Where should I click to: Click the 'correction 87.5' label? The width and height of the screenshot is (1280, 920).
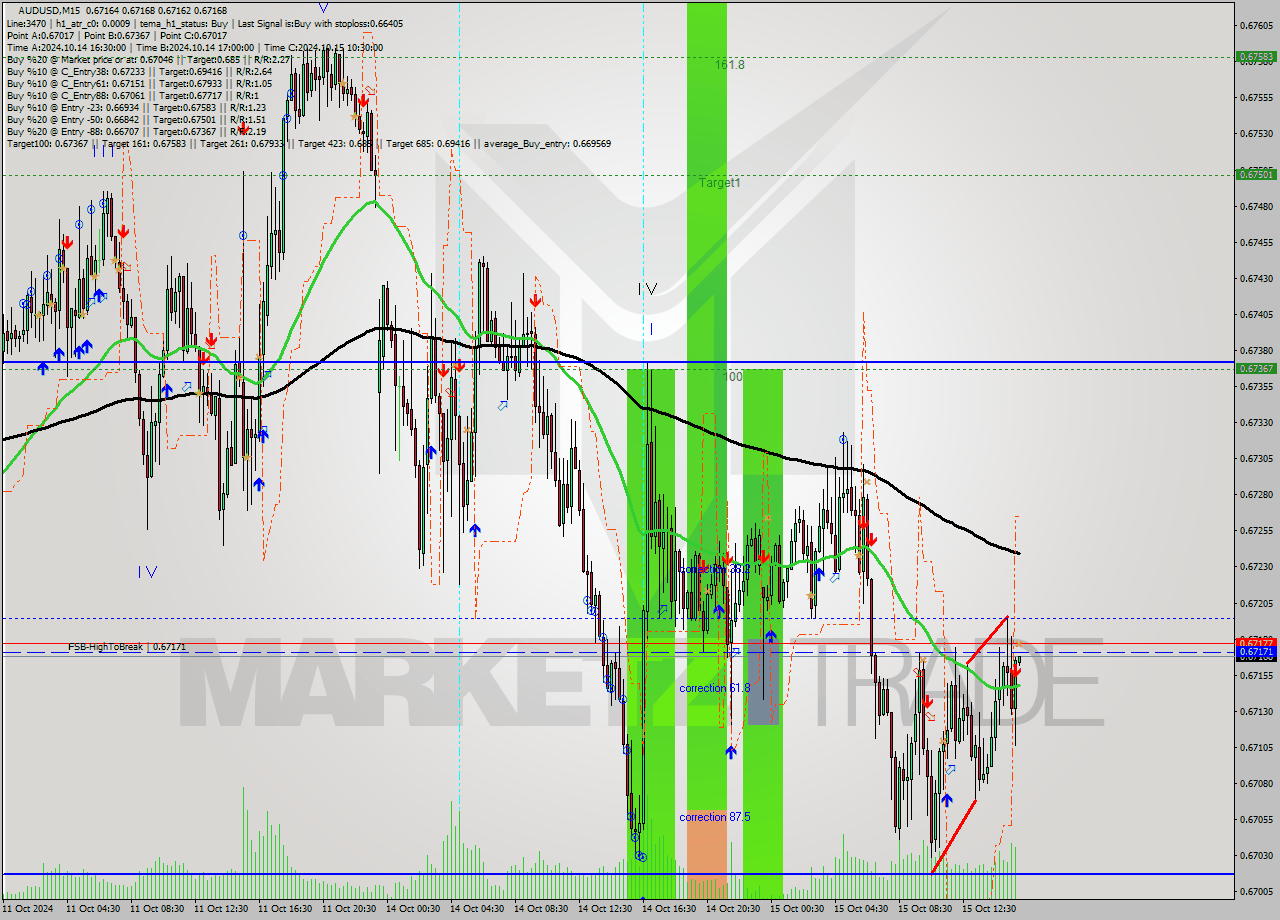[x=715, y=817]
